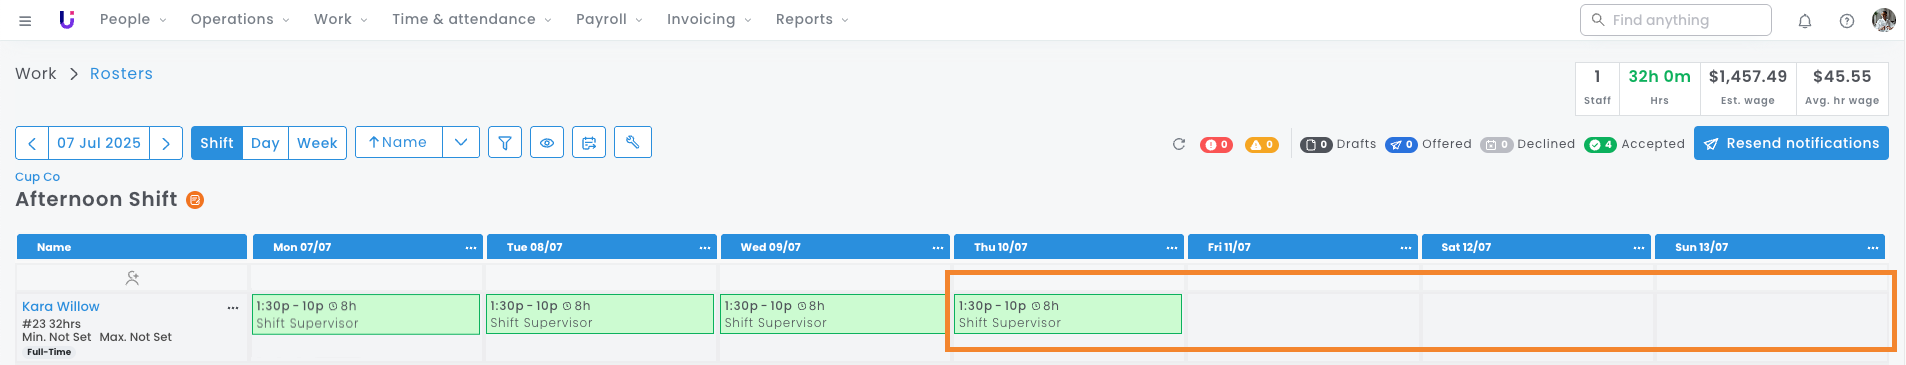
Task: Click Resend notifications button
Action: point(1791,143)
